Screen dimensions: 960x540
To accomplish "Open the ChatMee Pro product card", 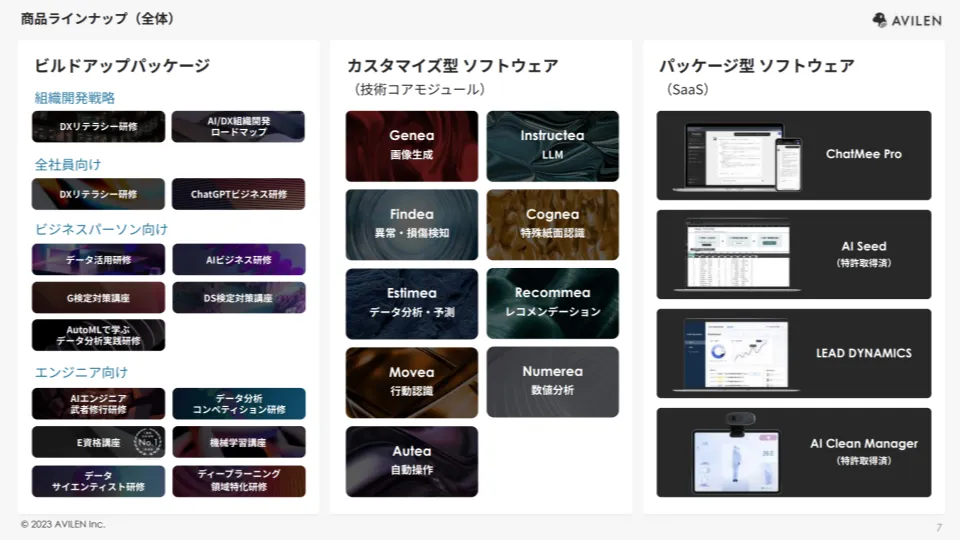I will coord(793,155).
